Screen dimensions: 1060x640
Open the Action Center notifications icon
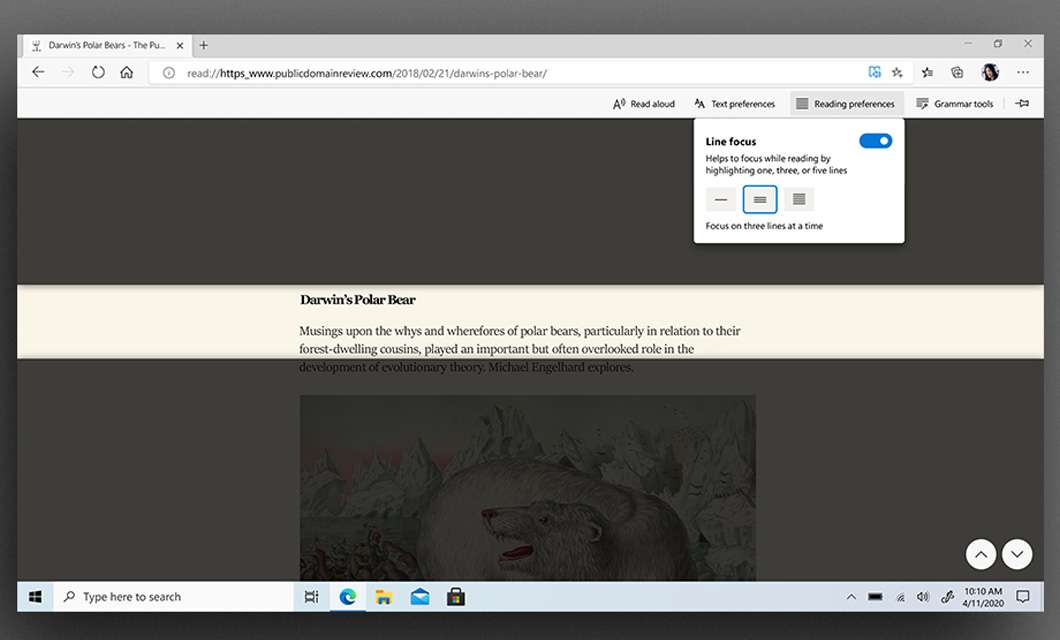click(x=1023, y=597)
